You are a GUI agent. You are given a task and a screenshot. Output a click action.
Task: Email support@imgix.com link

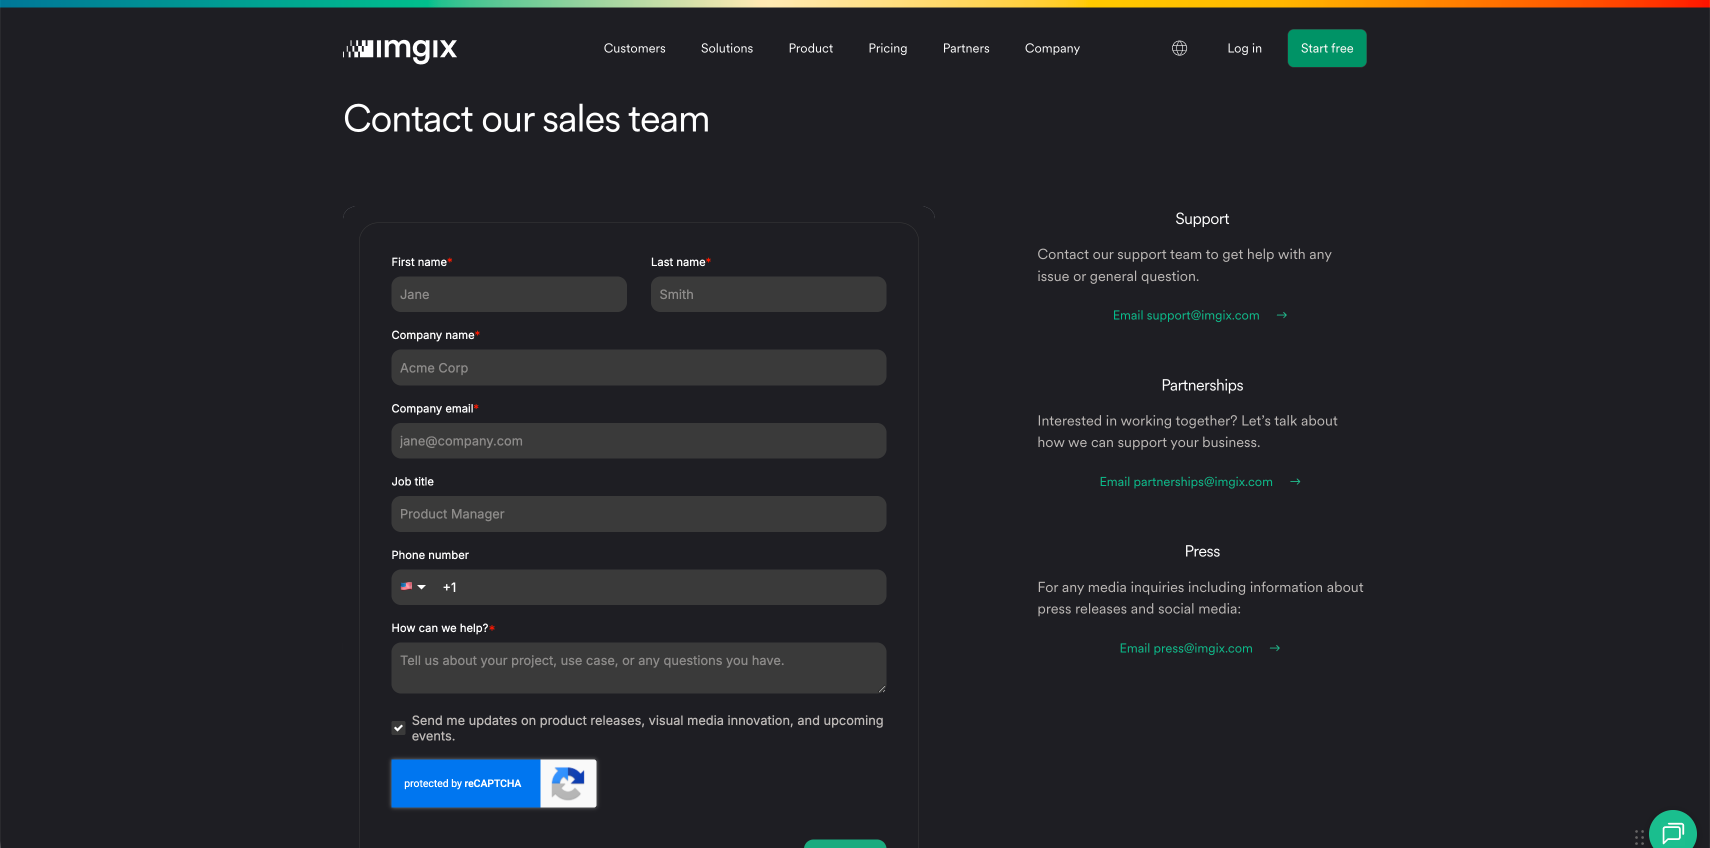click(x=1186, y=315)
